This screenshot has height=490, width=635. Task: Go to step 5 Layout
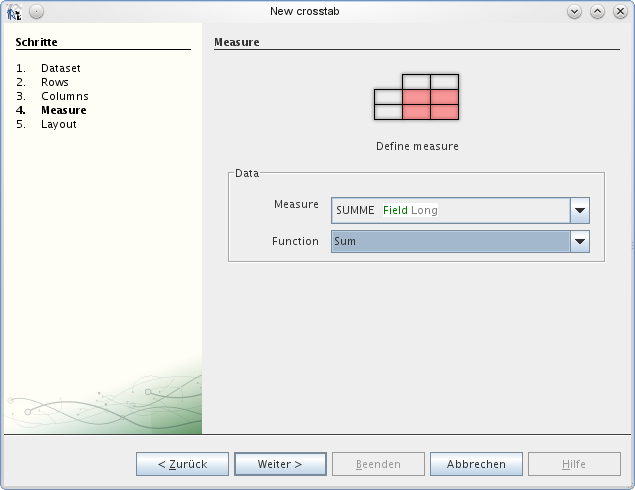(59, 124)
